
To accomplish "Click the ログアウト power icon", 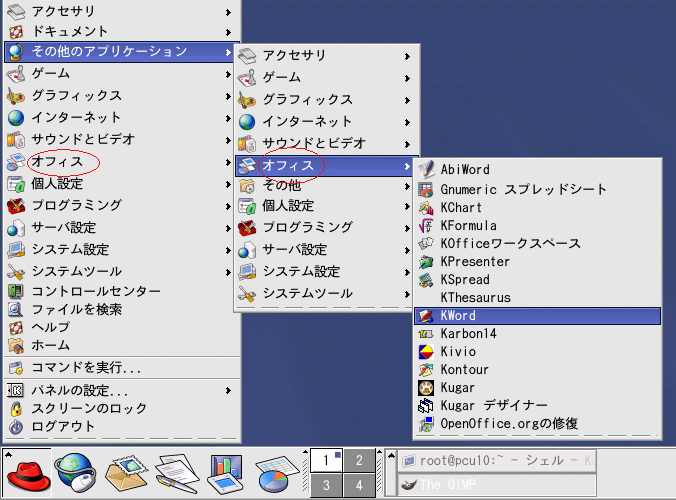I will (x=16, y=426).
